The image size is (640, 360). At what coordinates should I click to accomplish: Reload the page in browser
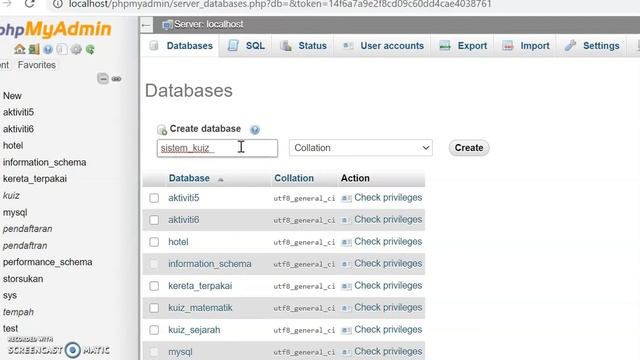29,4
